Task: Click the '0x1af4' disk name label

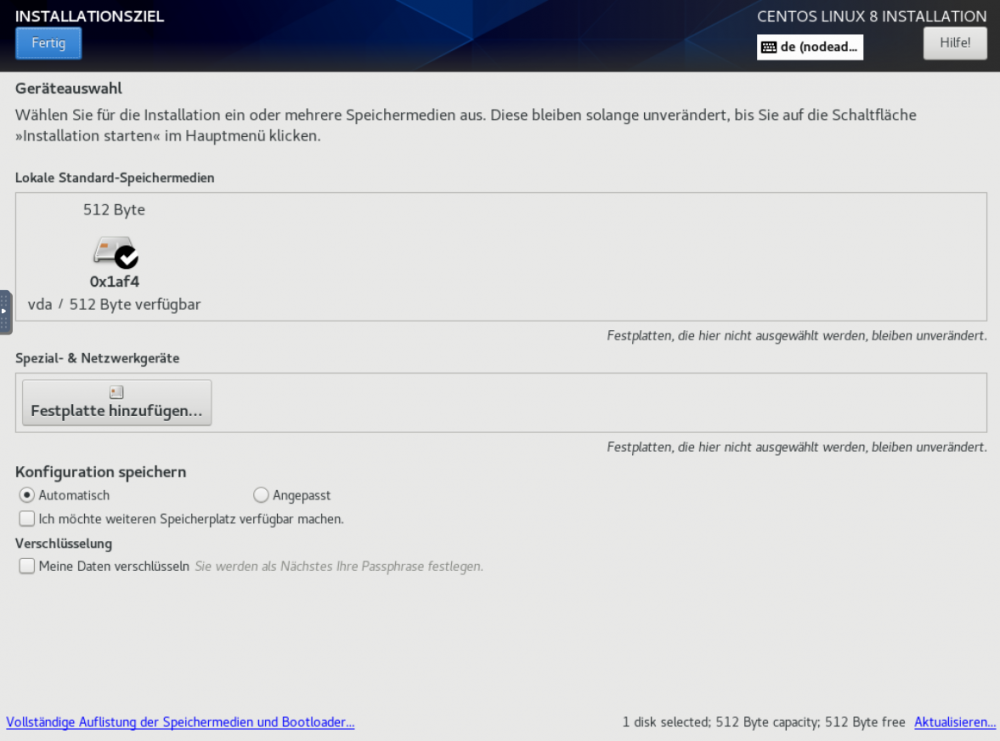Action: point(114,281)
